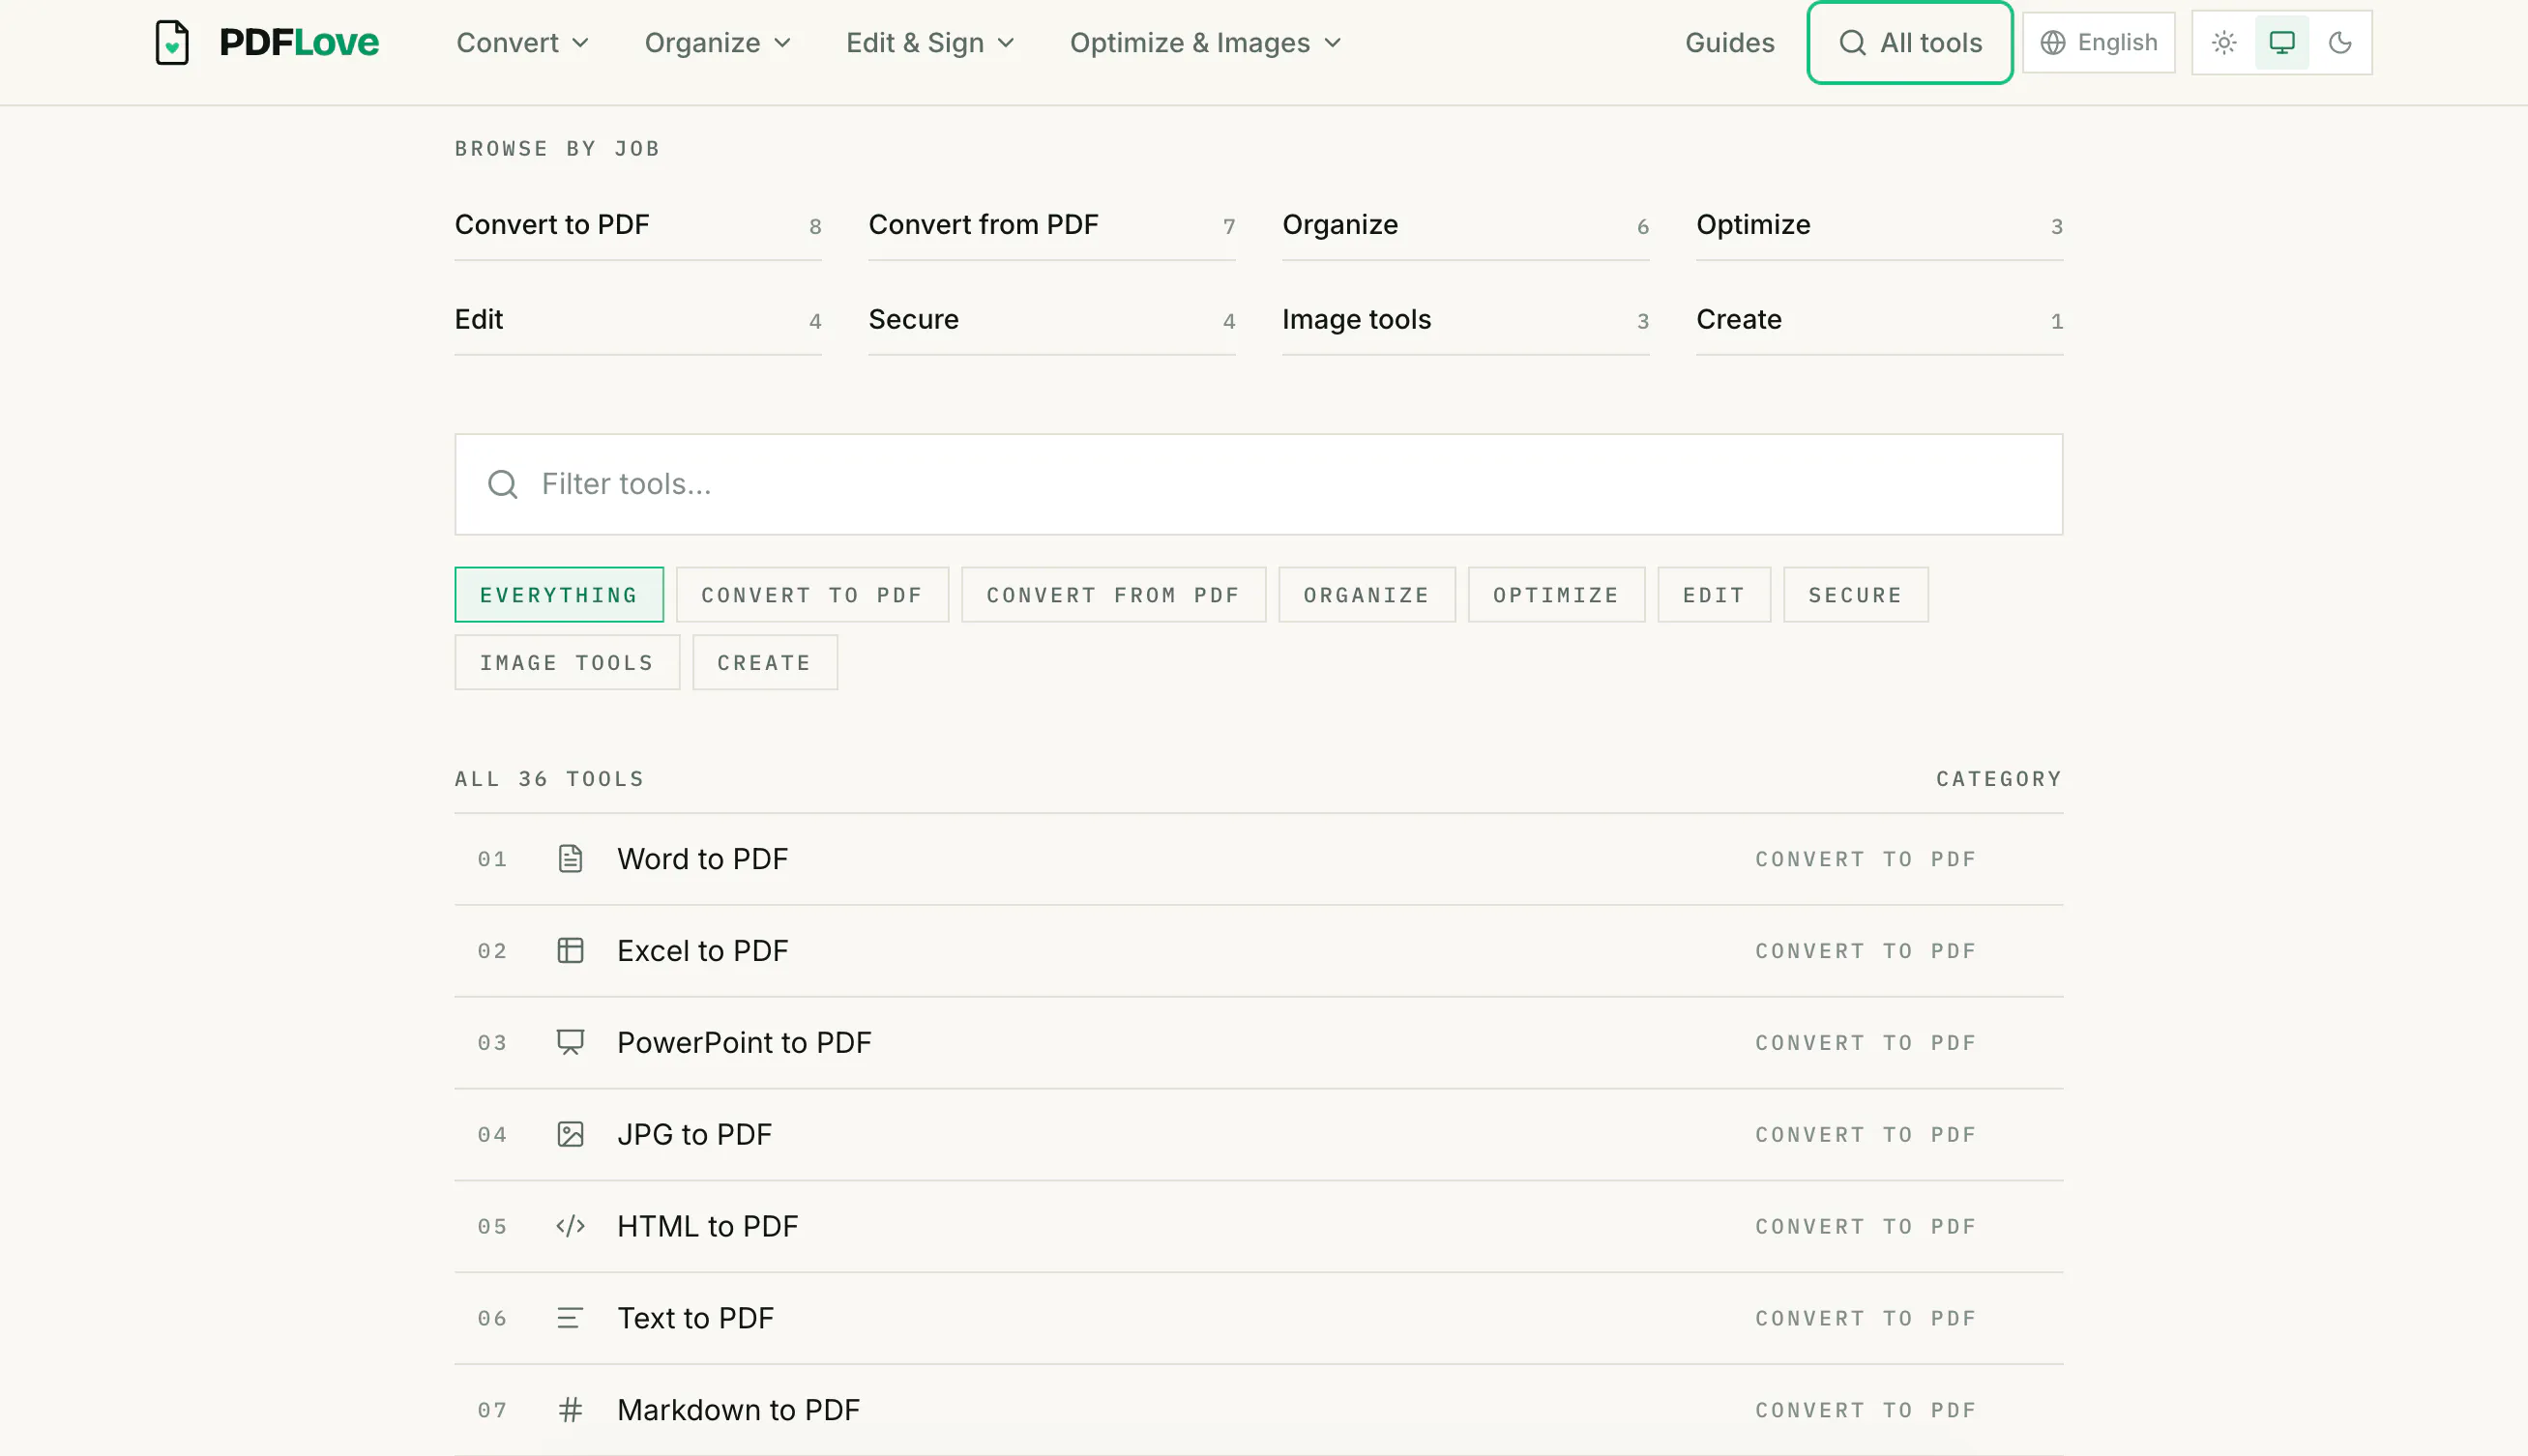Browse the Convert to PDF job category
This screenshot has height=1456, width=2528.
pyautogui.click(x=638, y=226)
